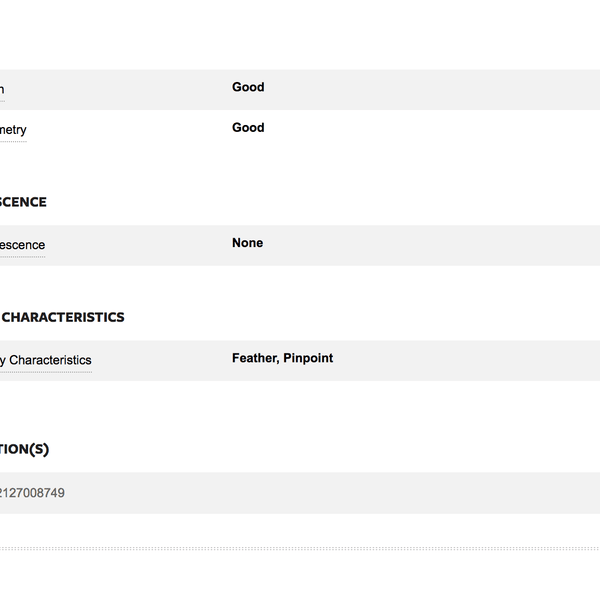Click the partially visible Symmetry label
The image size is (600, 600).
coord(13,130)
